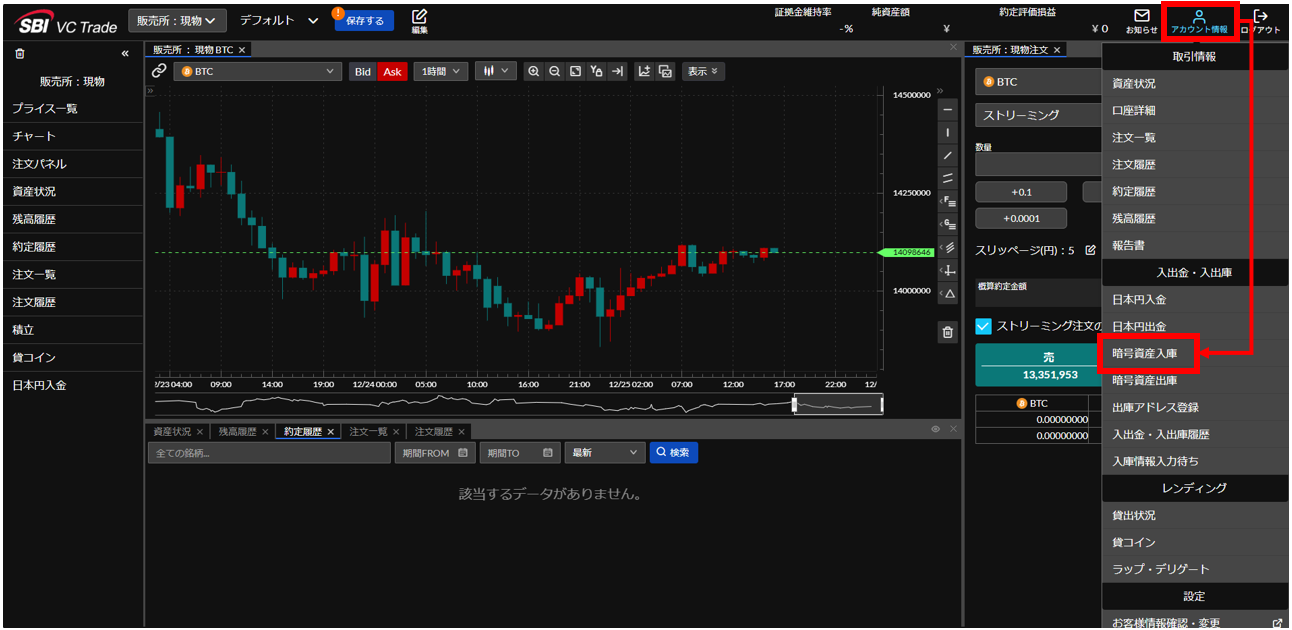Delete chart drawings with the trash icon
1292x630 pixels.
pos(948,333)
